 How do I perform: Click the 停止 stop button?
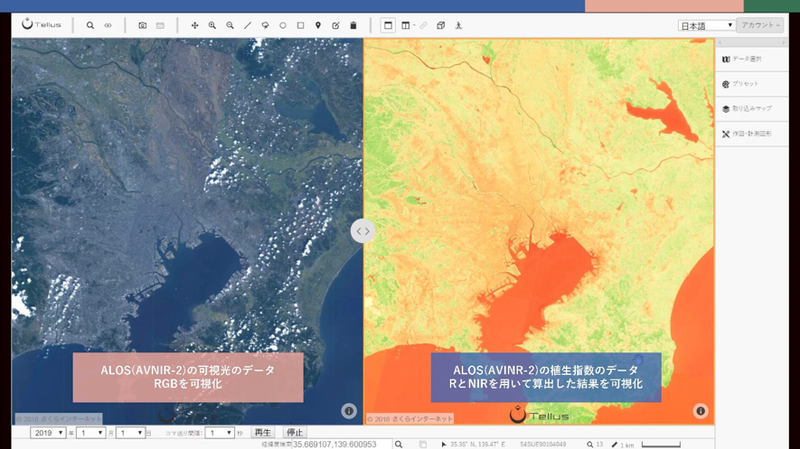294,433
